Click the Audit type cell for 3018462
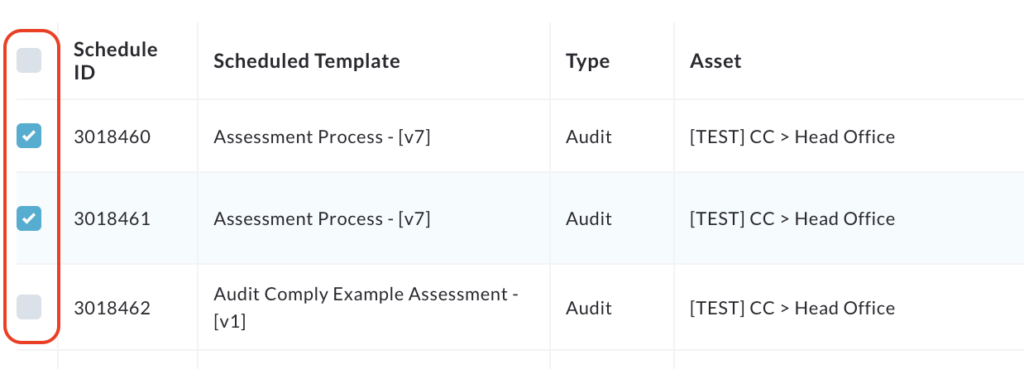Viewport: 1024px width, 369px height. click(x=588, y=308)
